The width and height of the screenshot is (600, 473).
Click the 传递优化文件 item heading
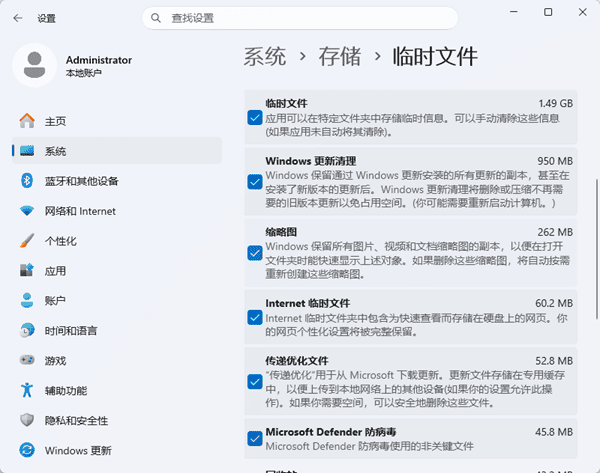[x=297, y=360]
